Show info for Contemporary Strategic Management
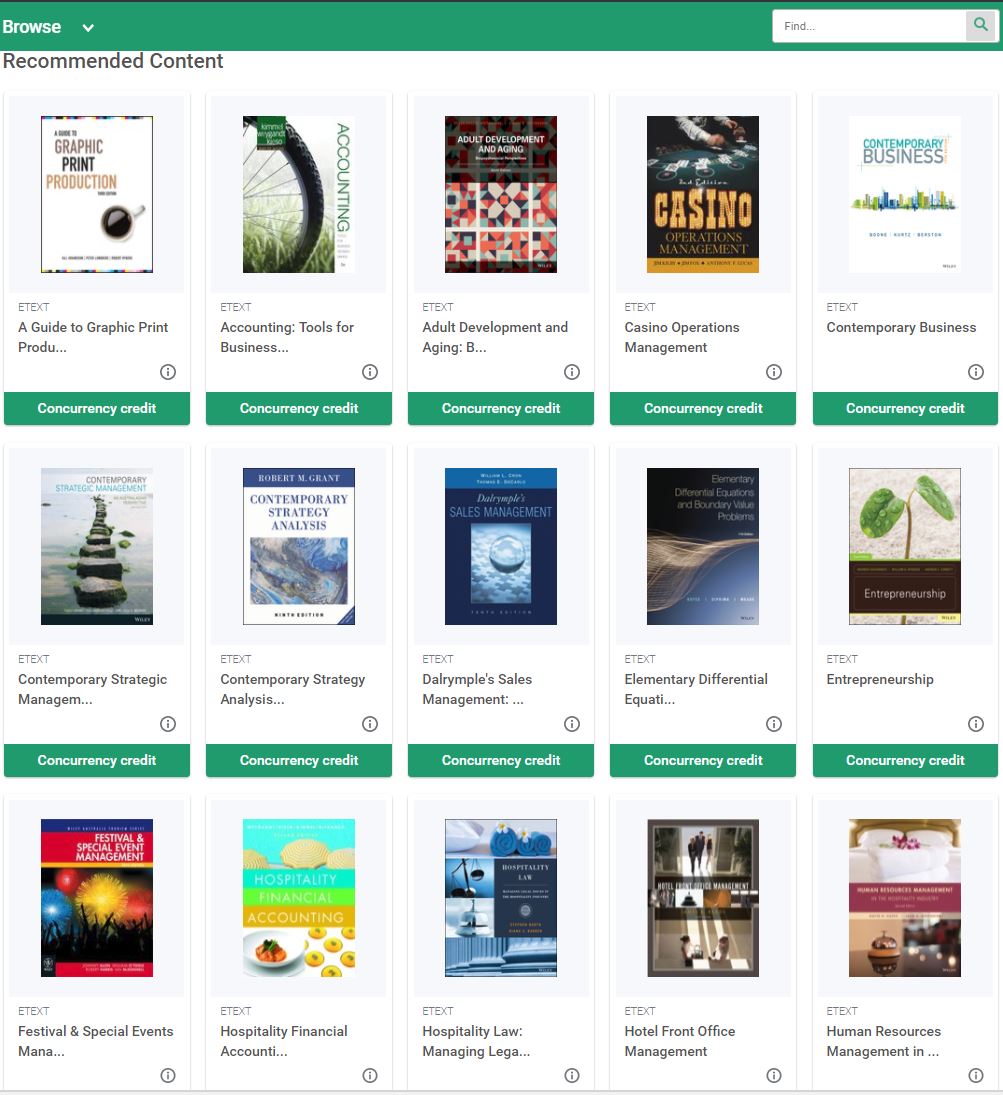 click(x=168, y=724)
